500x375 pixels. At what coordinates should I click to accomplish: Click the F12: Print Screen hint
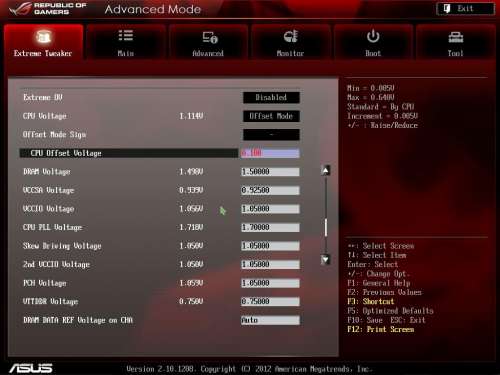(x=381, y=329)
